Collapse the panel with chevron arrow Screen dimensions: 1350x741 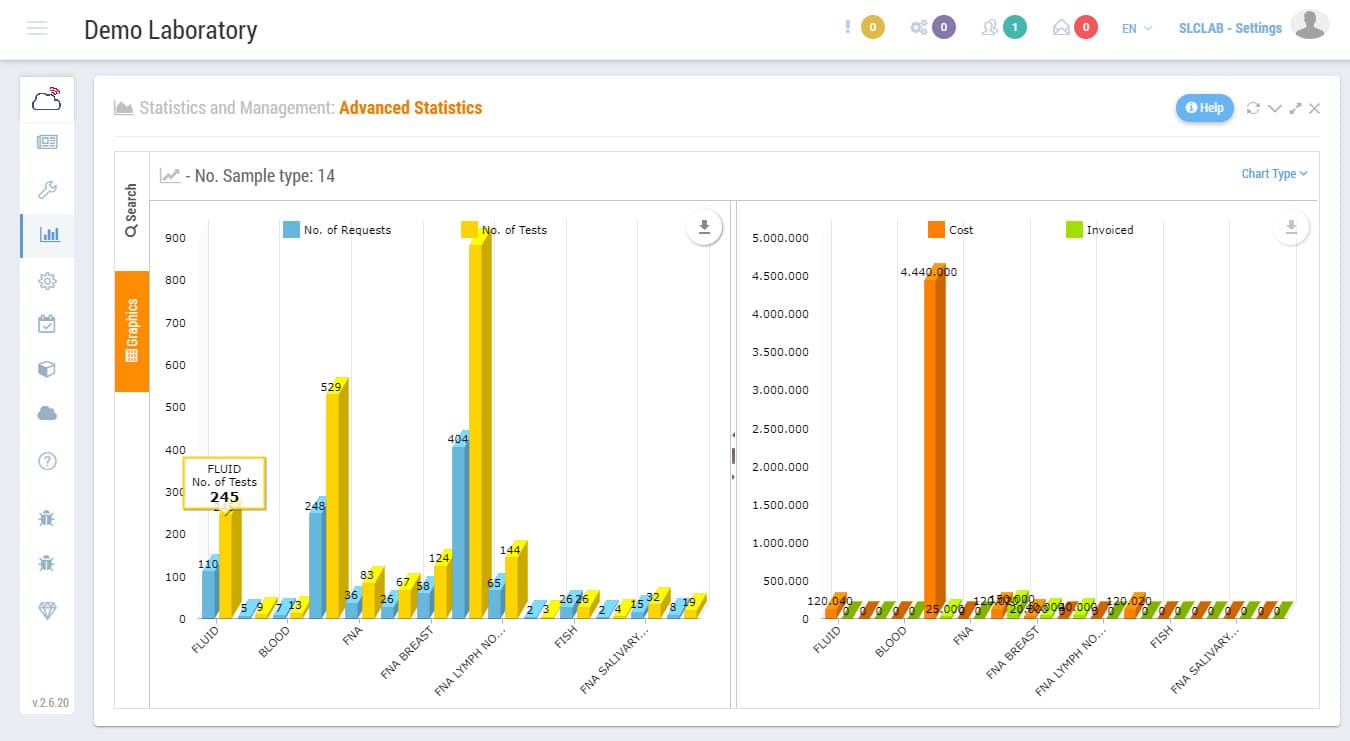click(x=1275, y=108)
